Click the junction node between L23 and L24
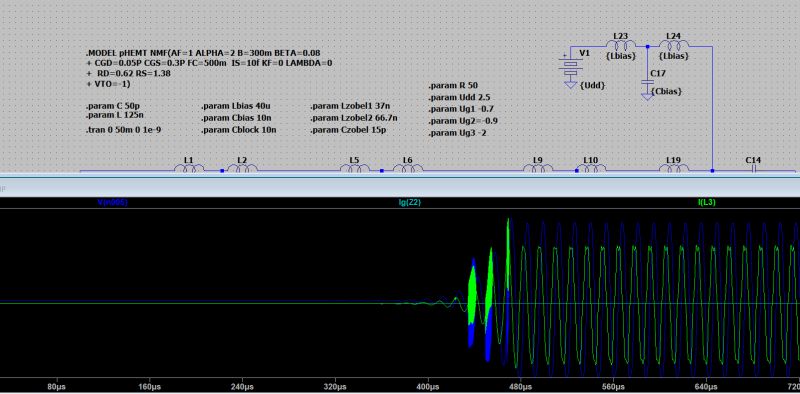Viewport: 800px width, 394px height. (x=647, y=46)
